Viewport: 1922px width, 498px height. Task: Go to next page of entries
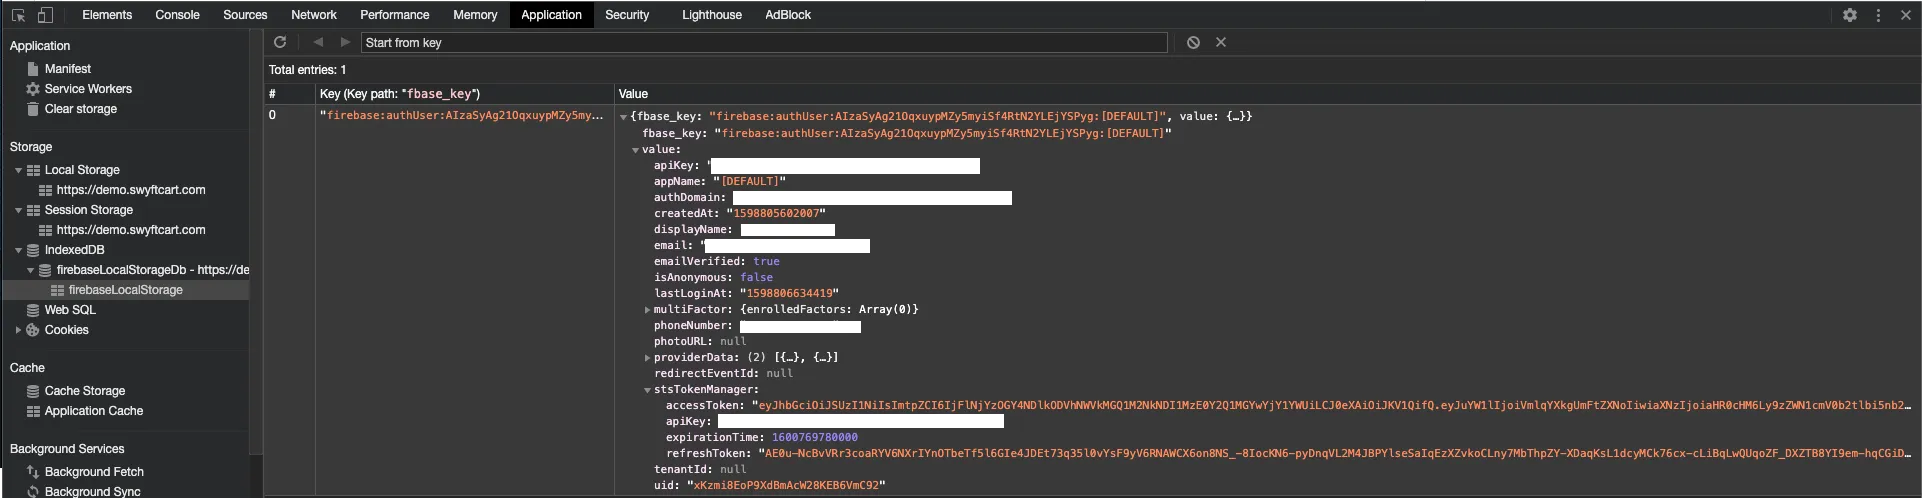tap(345, 42)
